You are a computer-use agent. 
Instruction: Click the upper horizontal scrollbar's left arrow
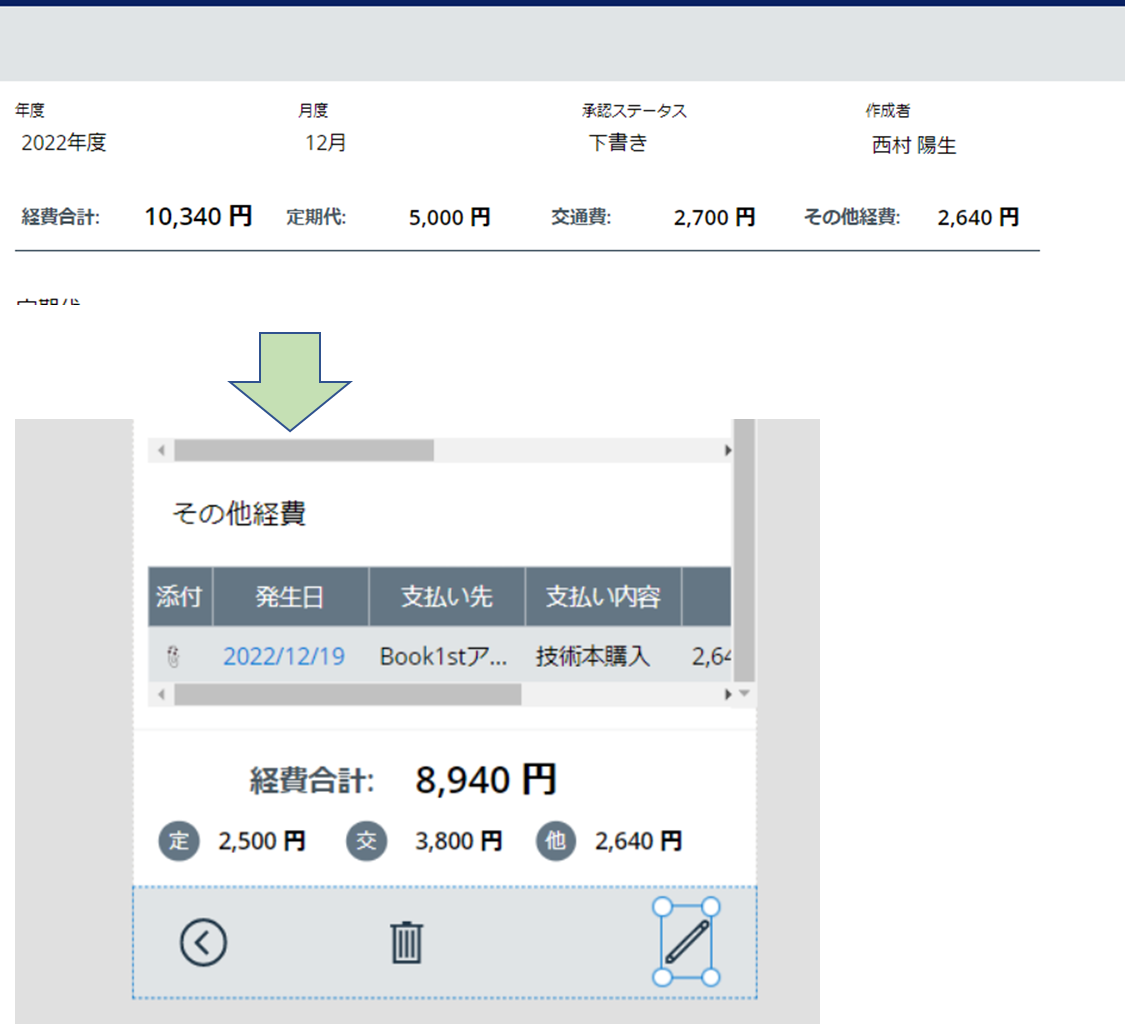click(161, 450)
